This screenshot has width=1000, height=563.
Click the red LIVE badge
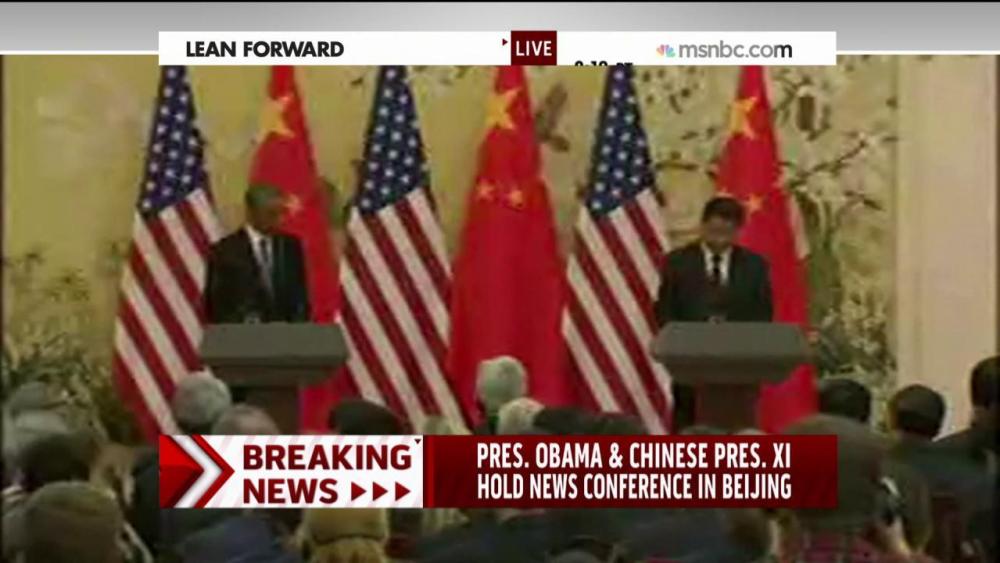pyautogui.click(x=533, y=48)
